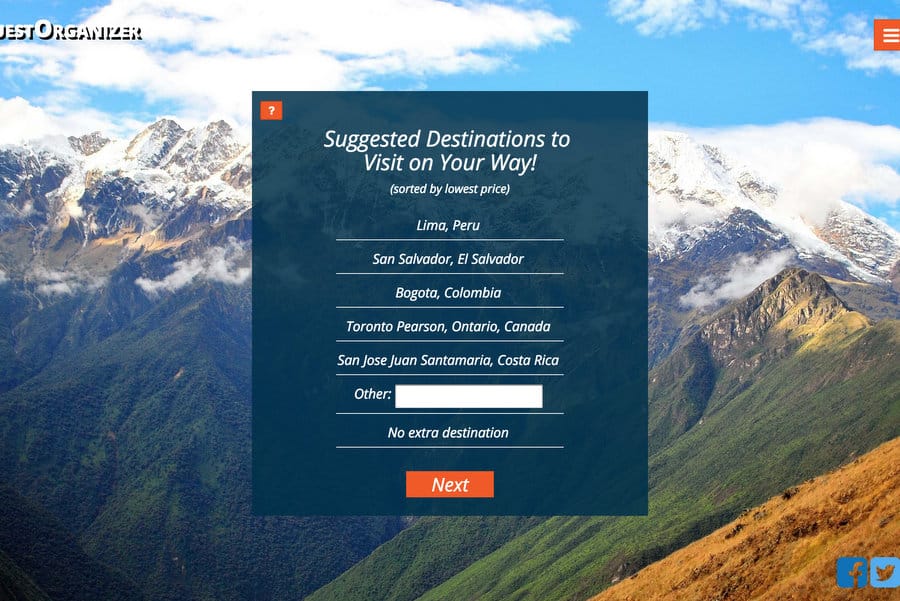900x601 pixels.
Task: Click the QuestOrganizer logo
Action: pos(70,31)
